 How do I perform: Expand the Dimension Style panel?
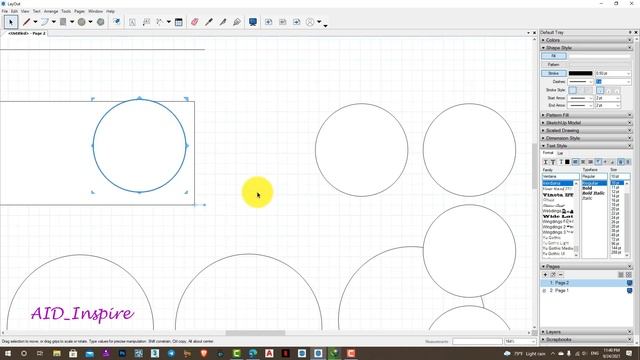click(x=587, y=138)
